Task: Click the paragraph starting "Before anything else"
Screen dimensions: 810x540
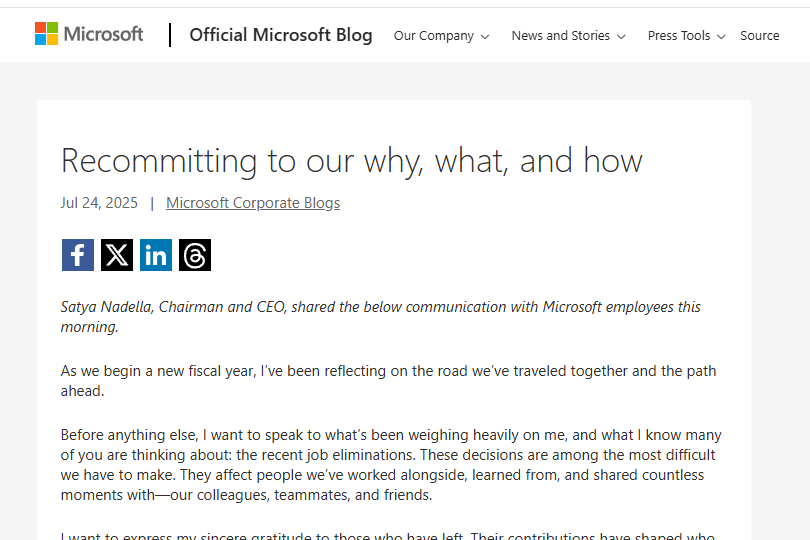Action: (x=390, y=465)
